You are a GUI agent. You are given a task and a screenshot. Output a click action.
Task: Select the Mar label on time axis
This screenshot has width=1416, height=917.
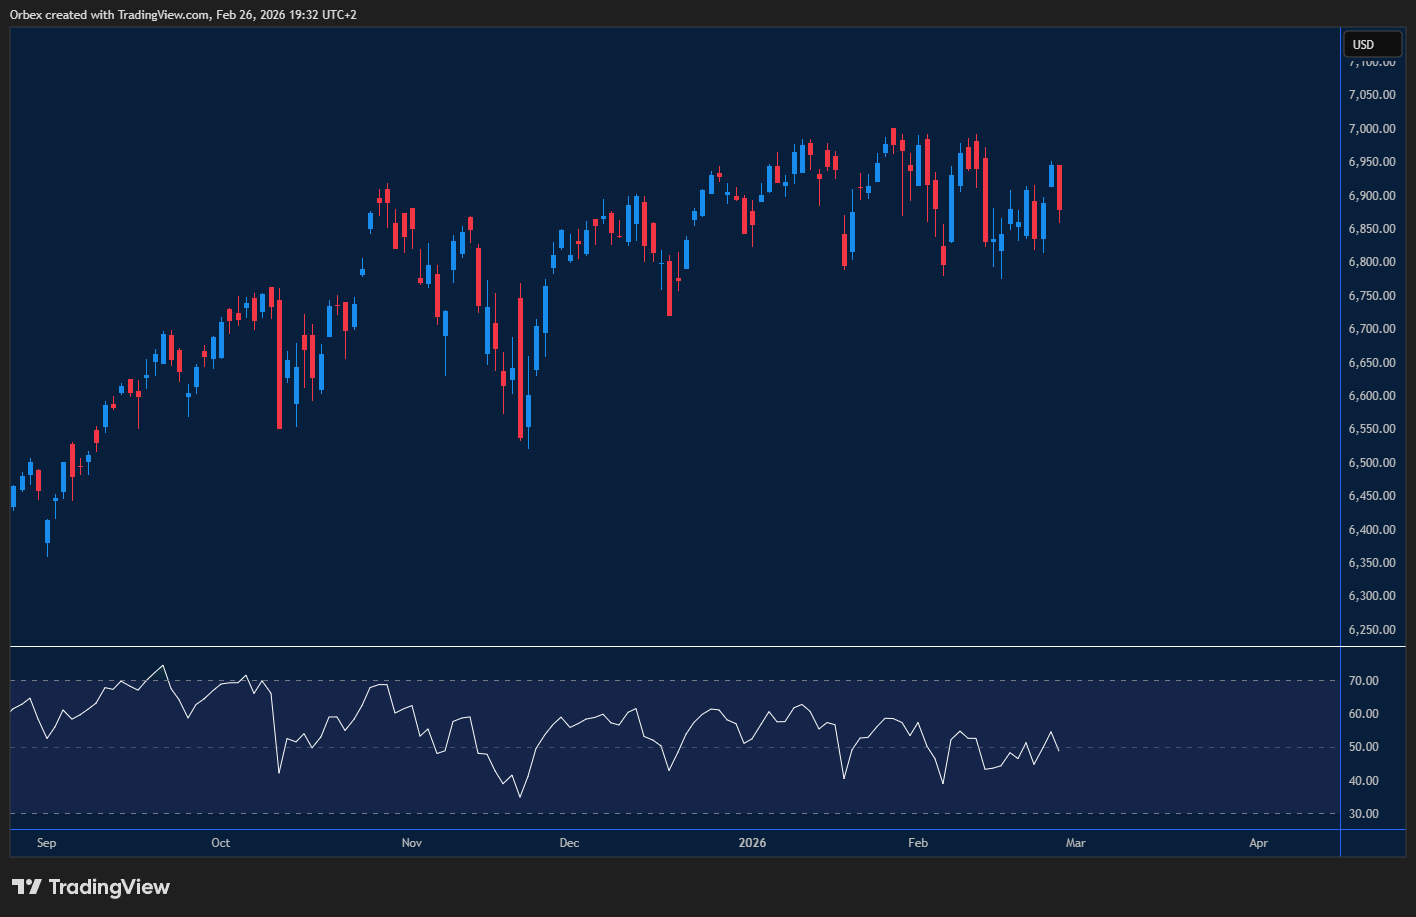pos(1075,843)
